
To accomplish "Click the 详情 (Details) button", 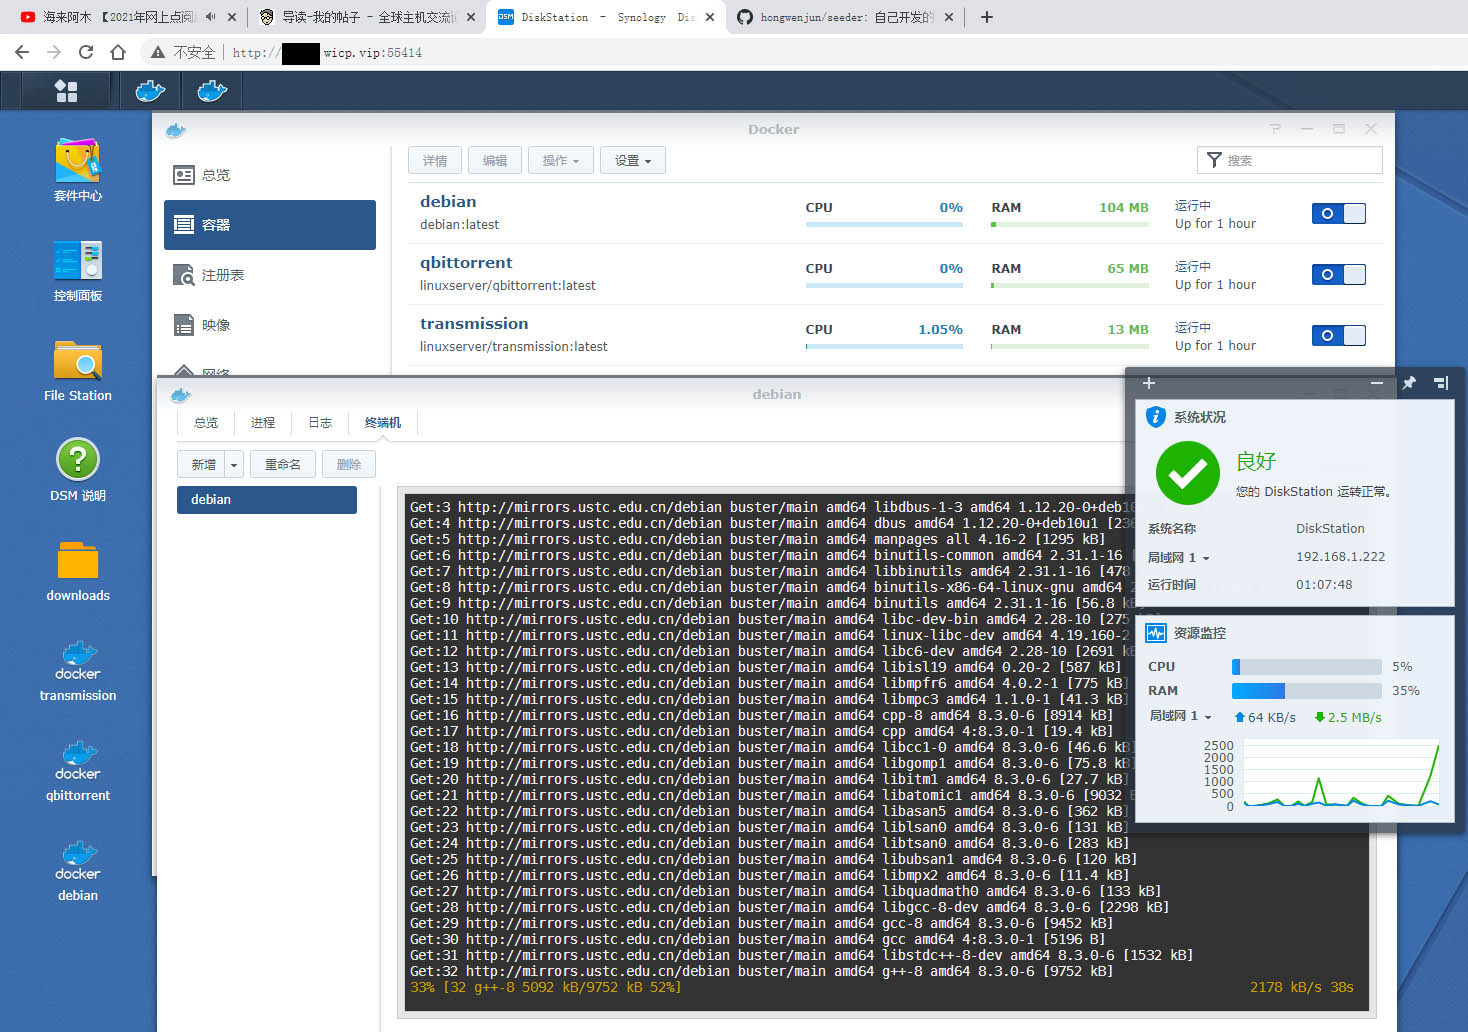I will tap(435, 160).
